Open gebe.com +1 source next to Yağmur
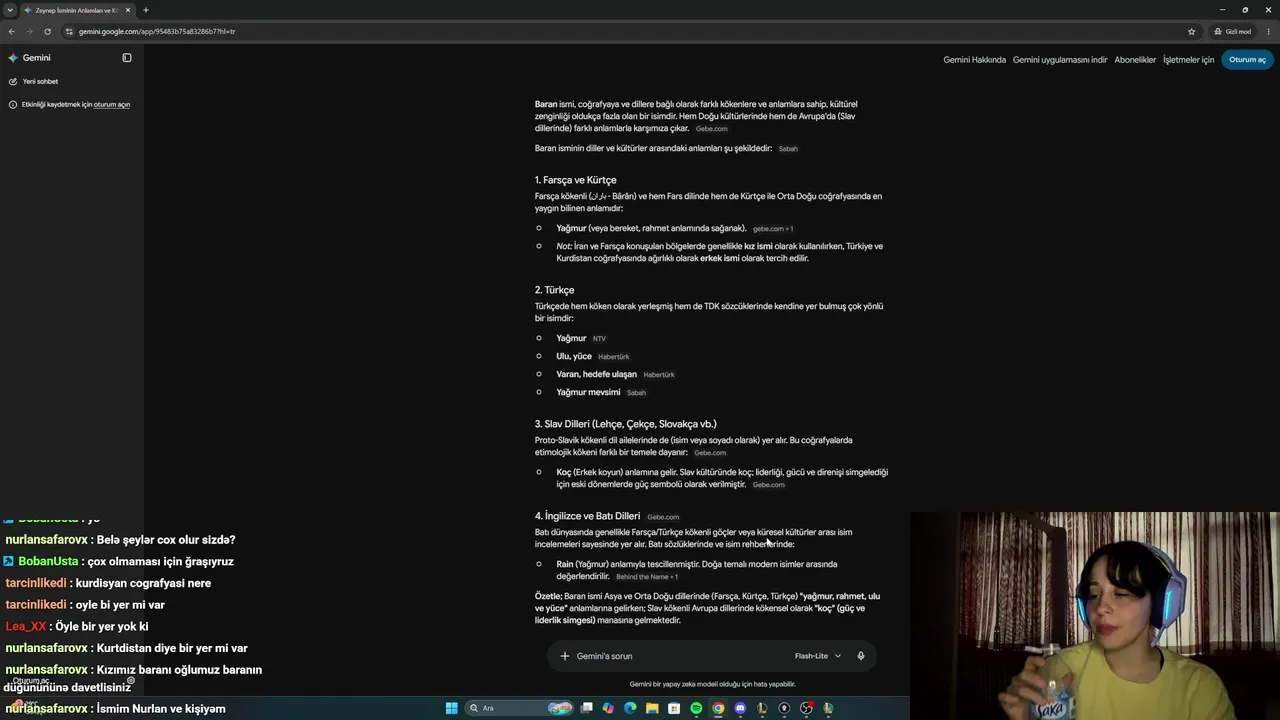The image size is (1280, 720). 773,229
